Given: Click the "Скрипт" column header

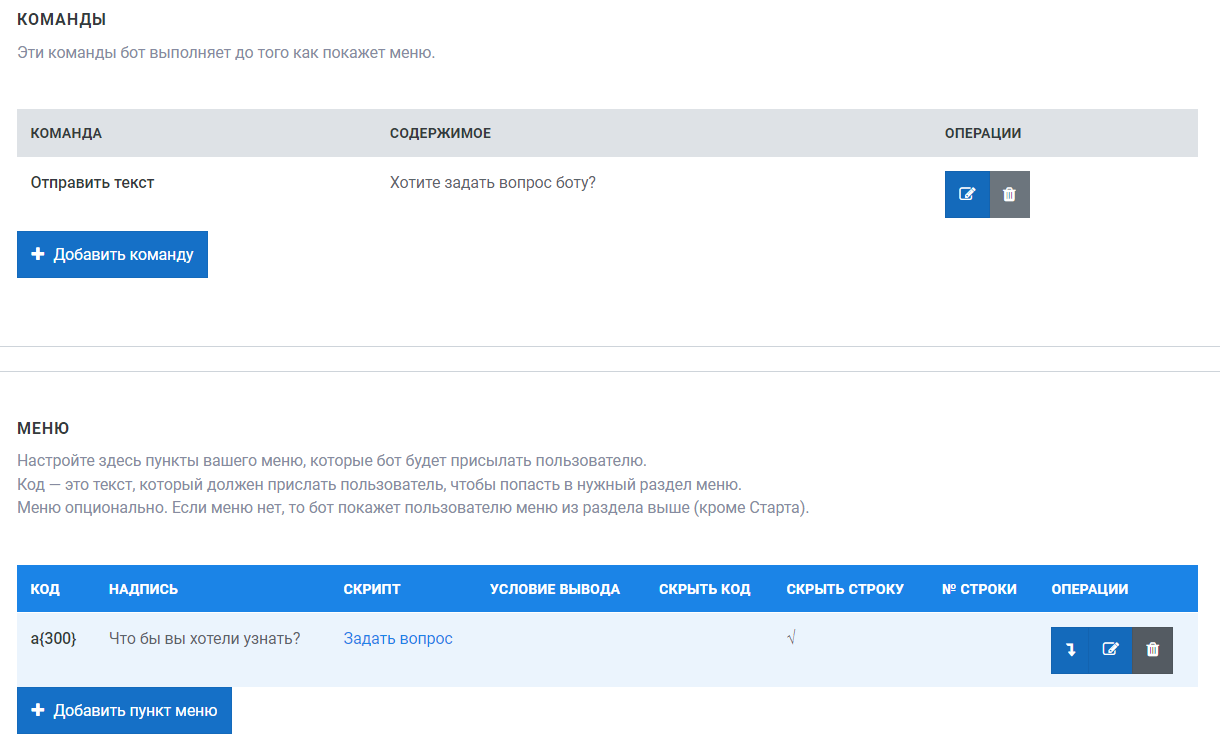Looking at the screenshot, I should 371,589.
